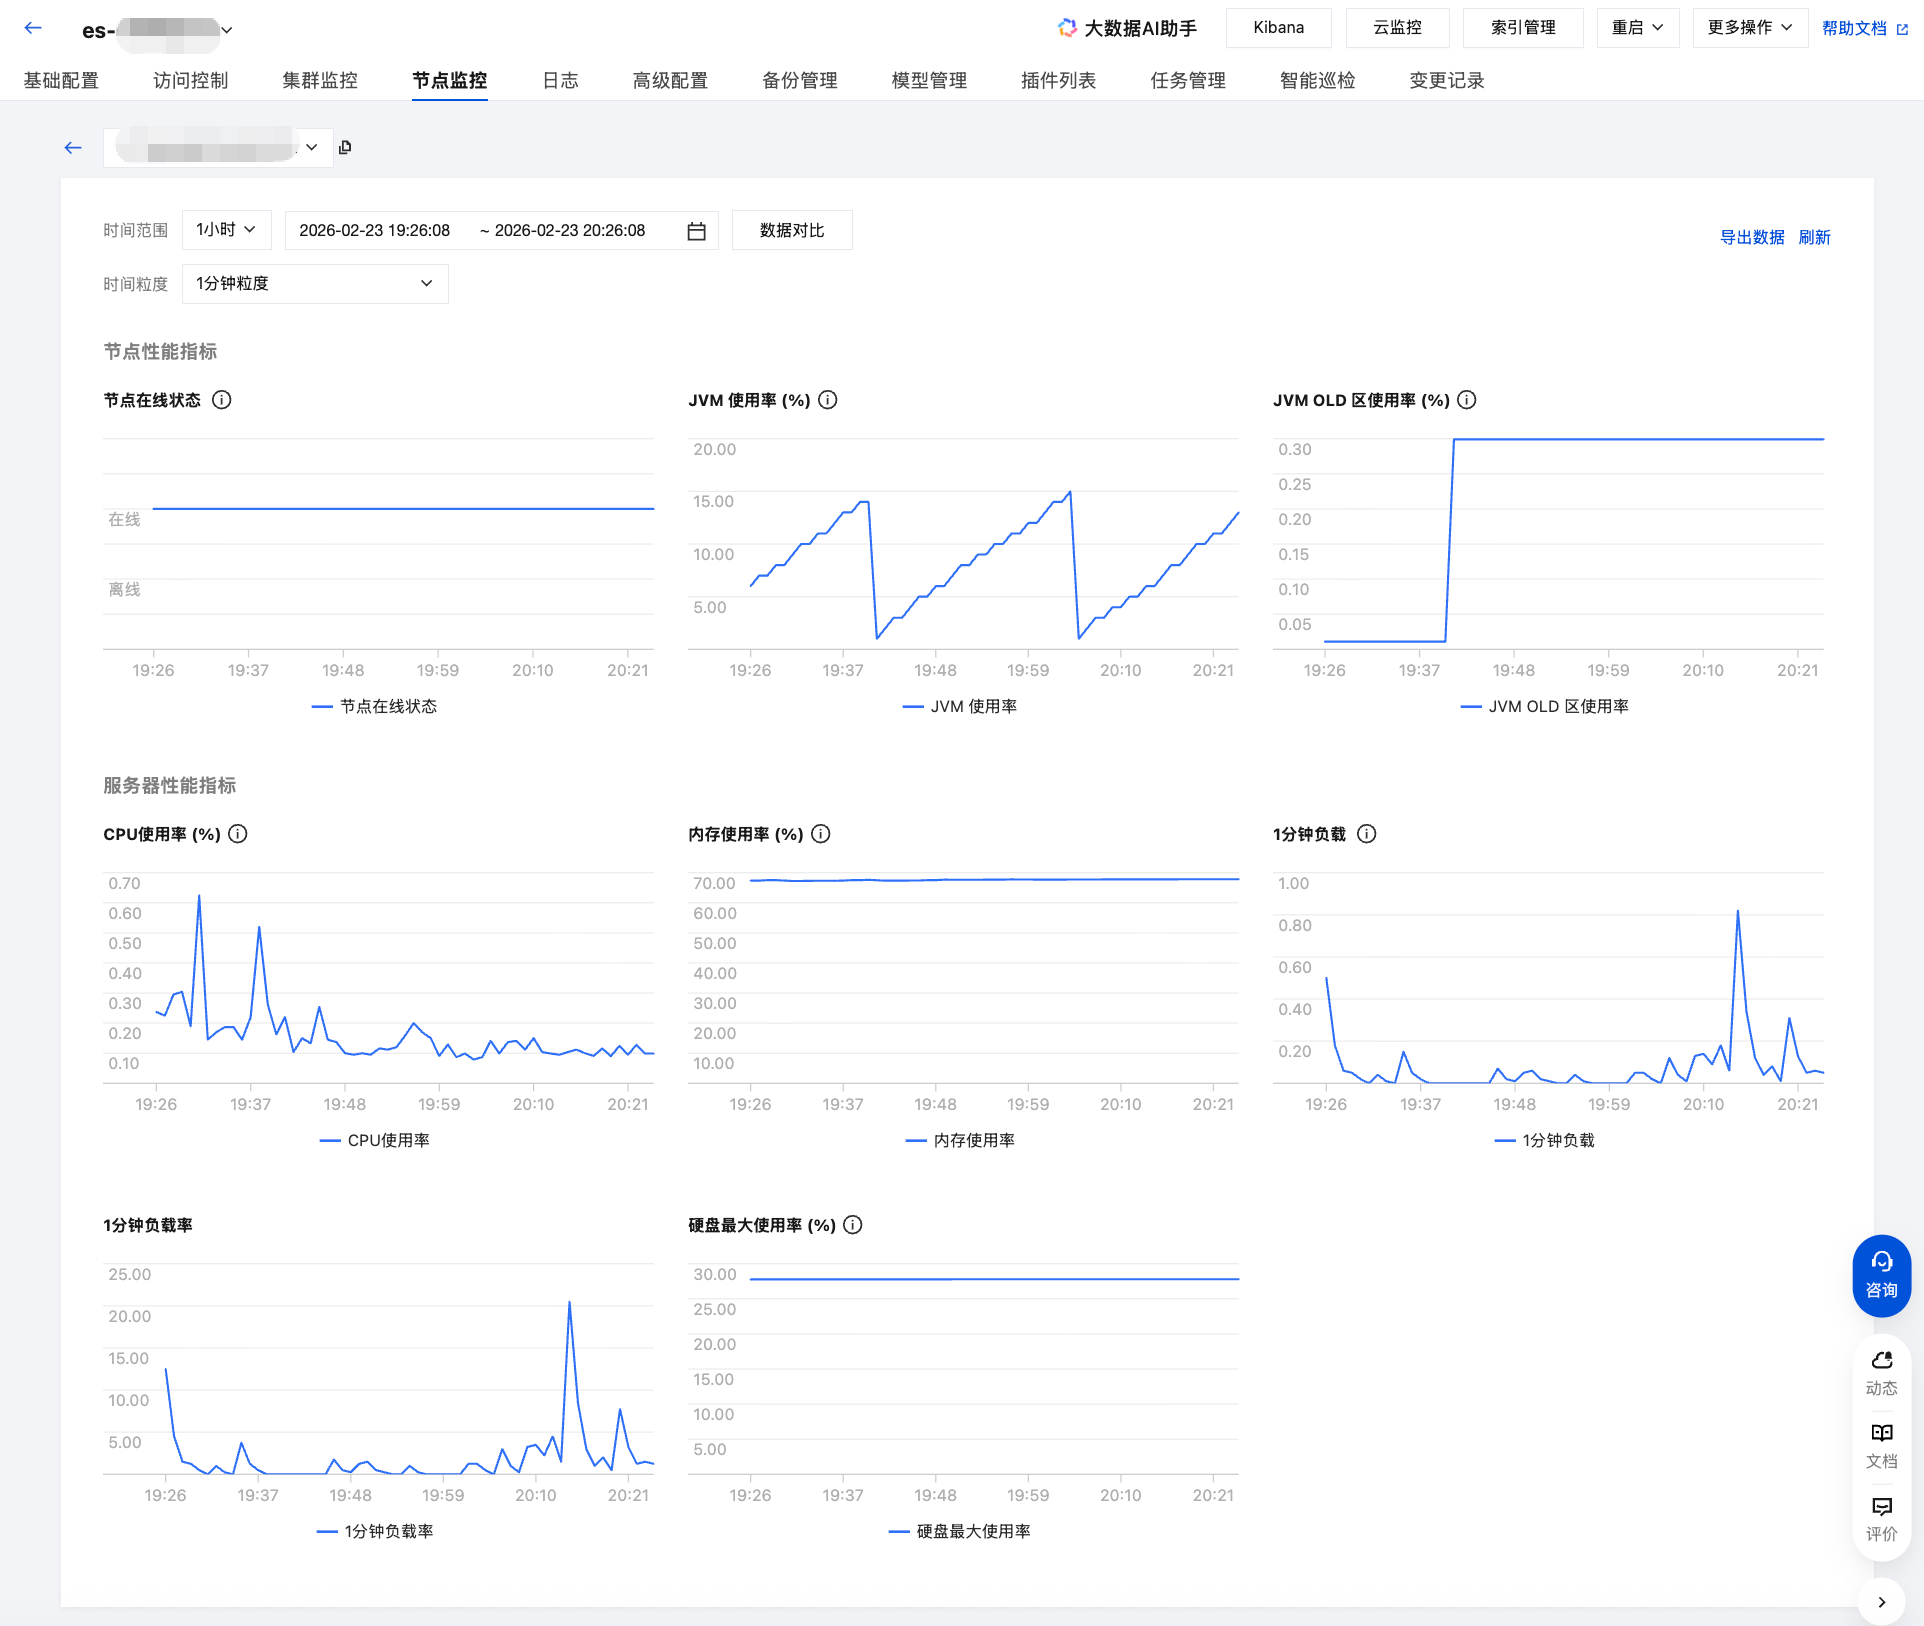Click the start time input field
Image resolution: width=1924 pixels, height=1626 pixels.
click(375, 231)
